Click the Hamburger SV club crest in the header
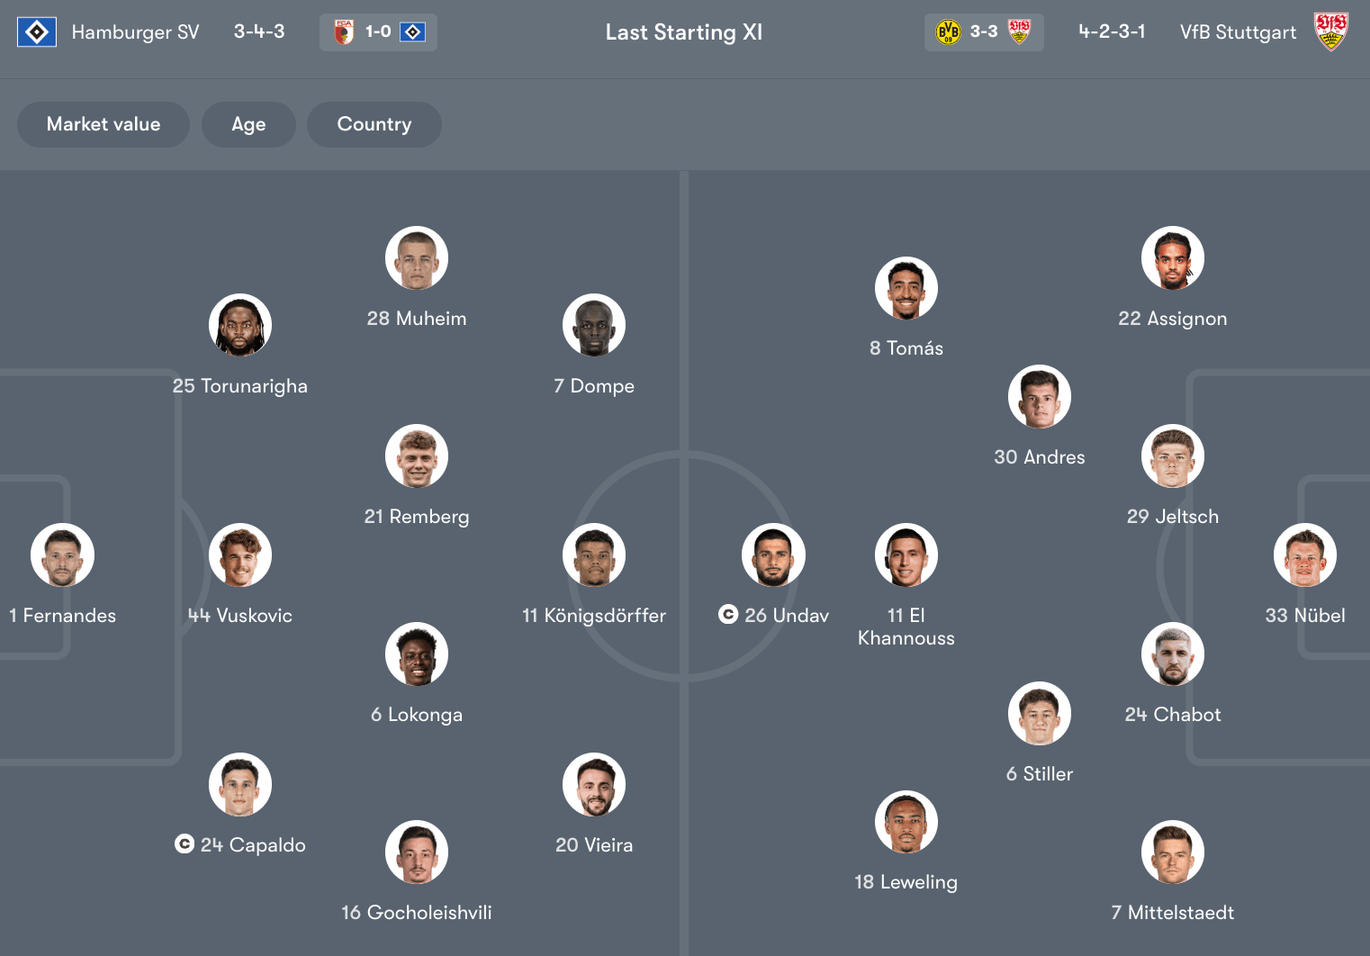The height and width of the screenshot is (956, 1370). [x=36, y=31]
